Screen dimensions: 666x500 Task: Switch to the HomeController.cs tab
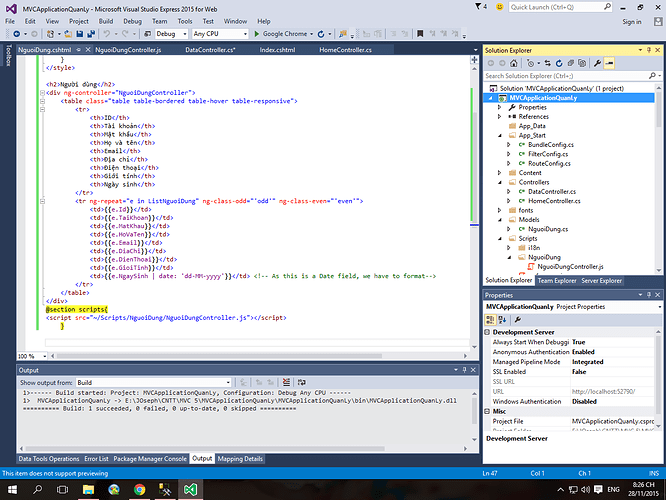click(x=344, y=49)
